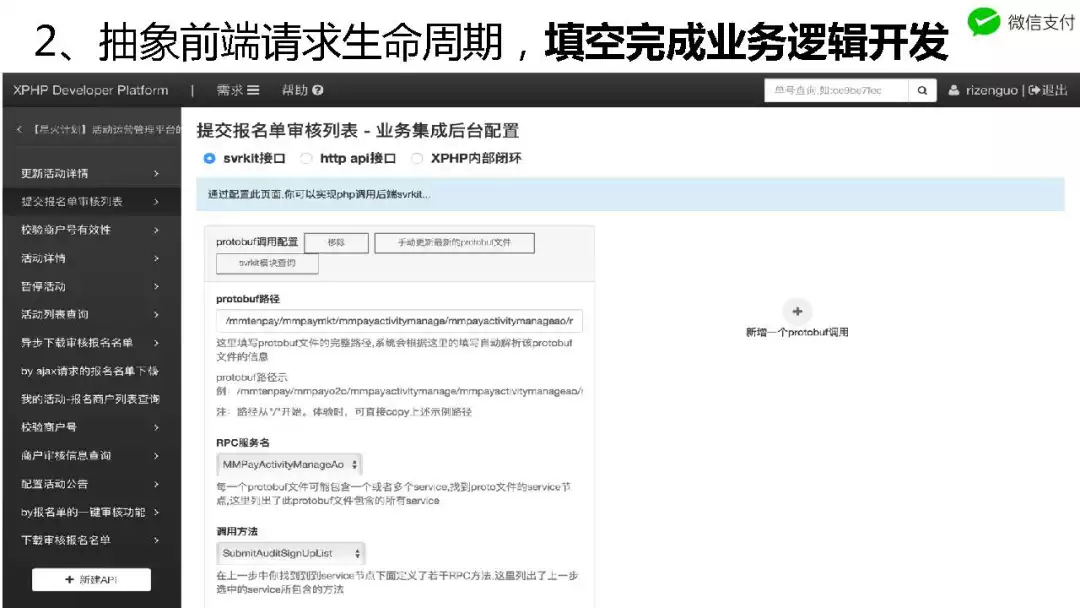Click the 移除 button
The width and height of the screenshot is (1080, 608).
[x=336, y=242]
